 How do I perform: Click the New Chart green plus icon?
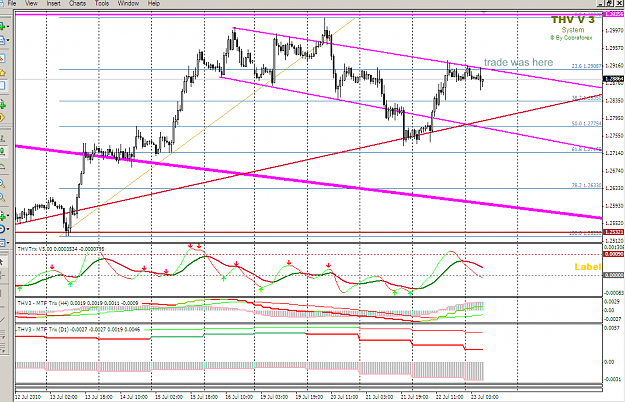(x=2, y=26)
